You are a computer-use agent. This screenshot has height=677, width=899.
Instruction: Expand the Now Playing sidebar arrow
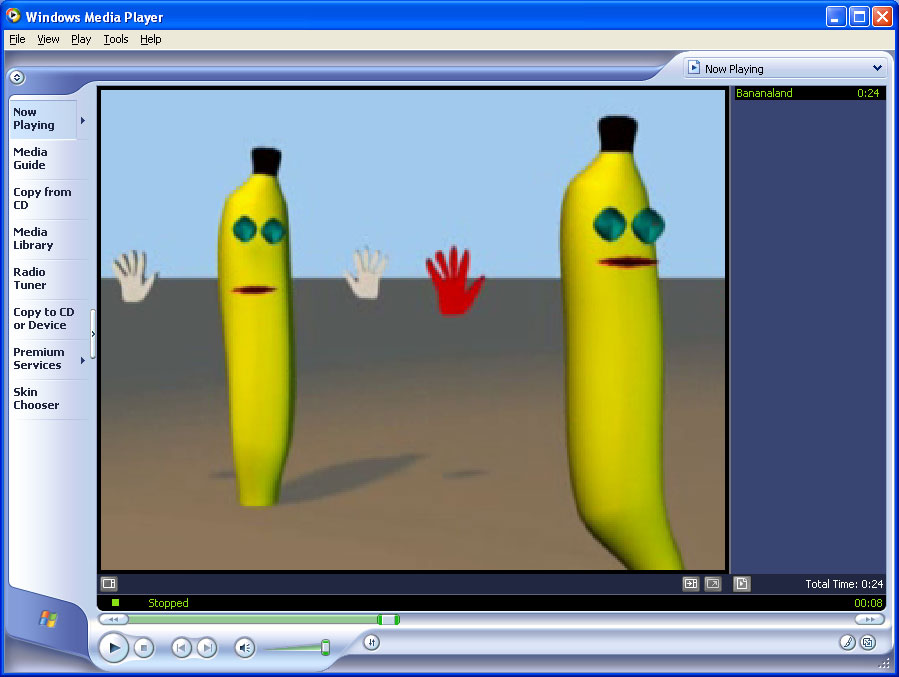(82, 120)
